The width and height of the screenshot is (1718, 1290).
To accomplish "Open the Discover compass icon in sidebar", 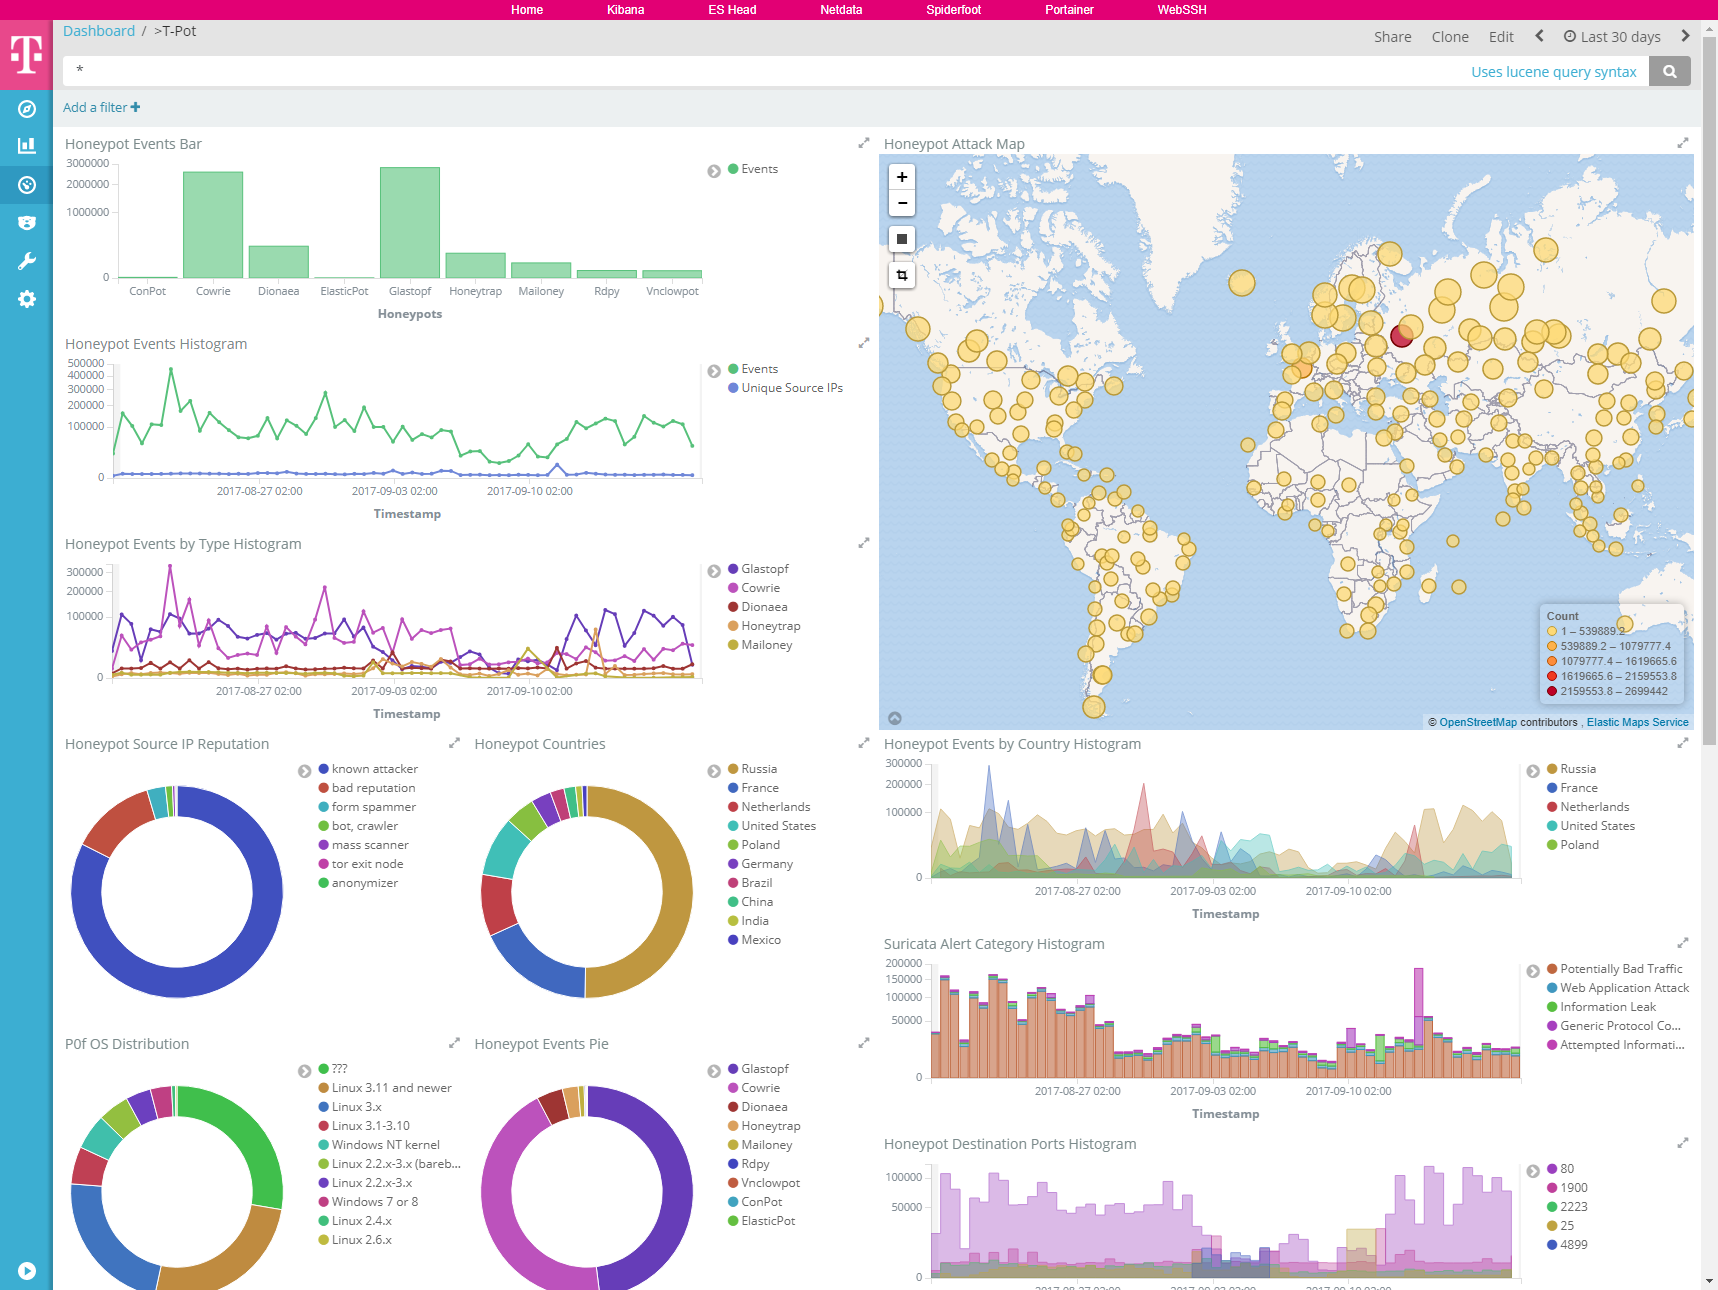I will (x=27, y=109).
